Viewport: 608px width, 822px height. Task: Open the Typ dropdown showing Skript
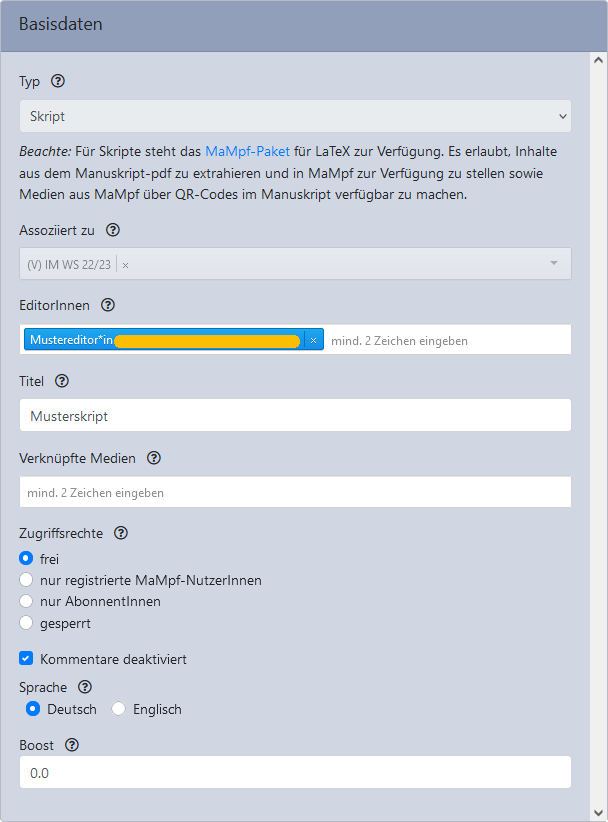coord(295,116)
